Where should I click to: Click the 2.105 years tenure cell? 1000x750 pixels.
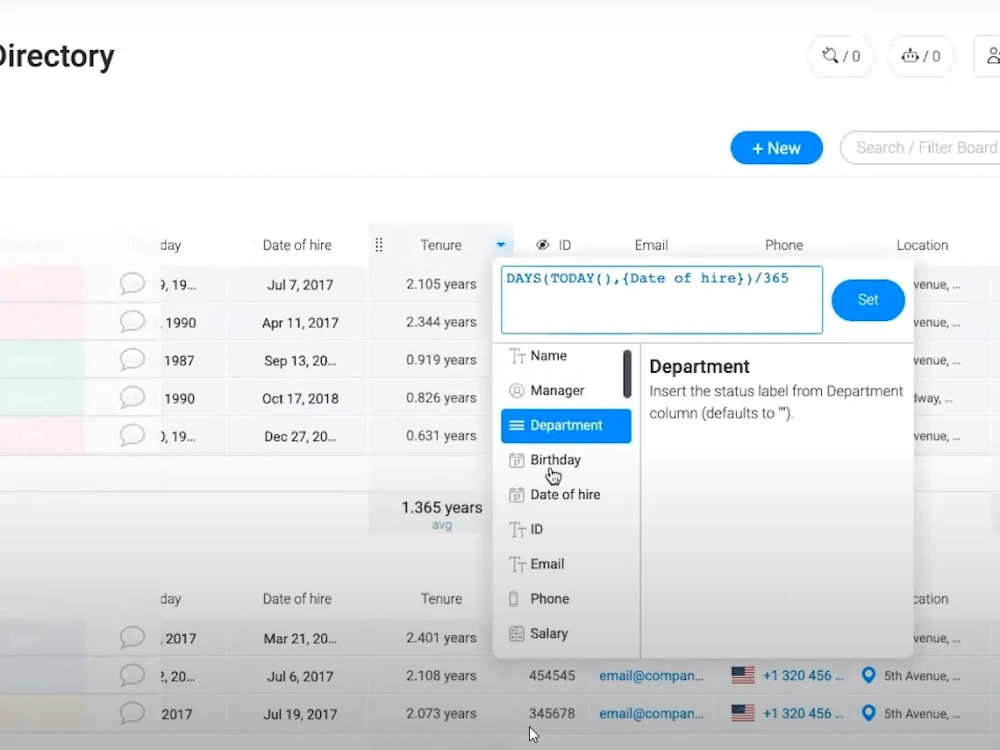[x=441, y=284]
